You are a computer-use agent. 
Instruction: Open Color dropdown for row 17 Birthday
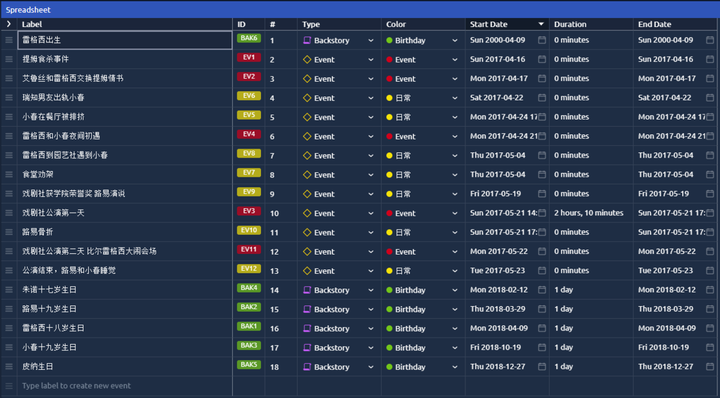point(455,348)
